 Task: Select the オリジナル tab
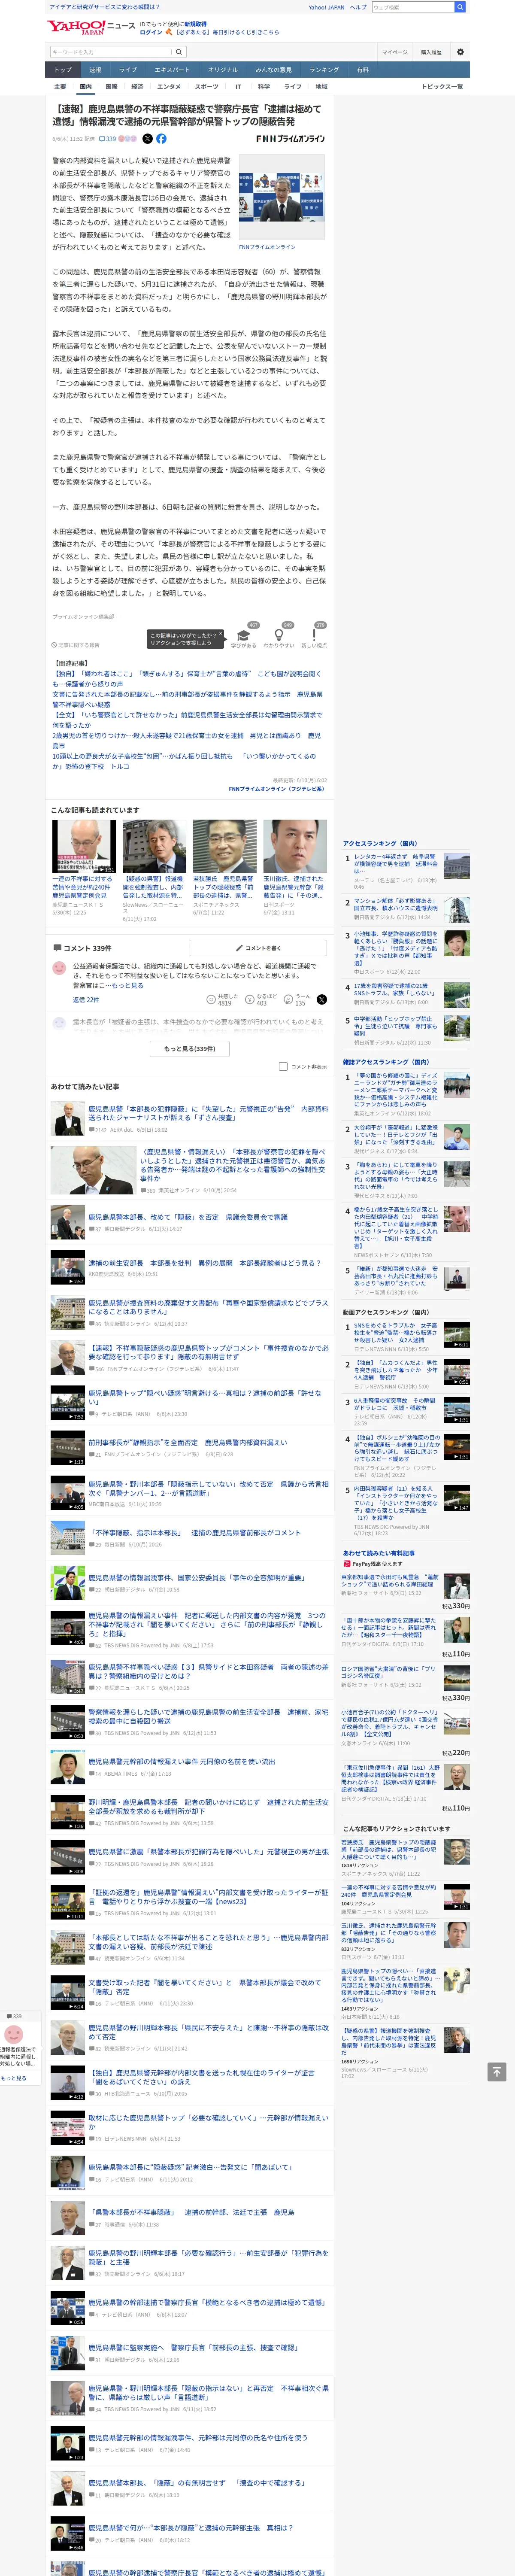[223, 70]
